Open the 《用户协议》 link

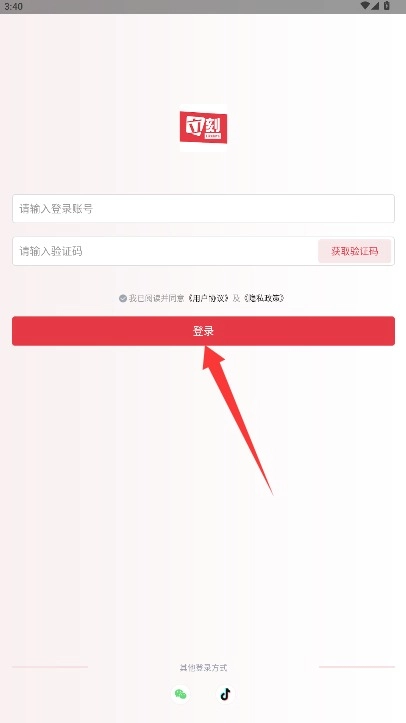(208, 298)
